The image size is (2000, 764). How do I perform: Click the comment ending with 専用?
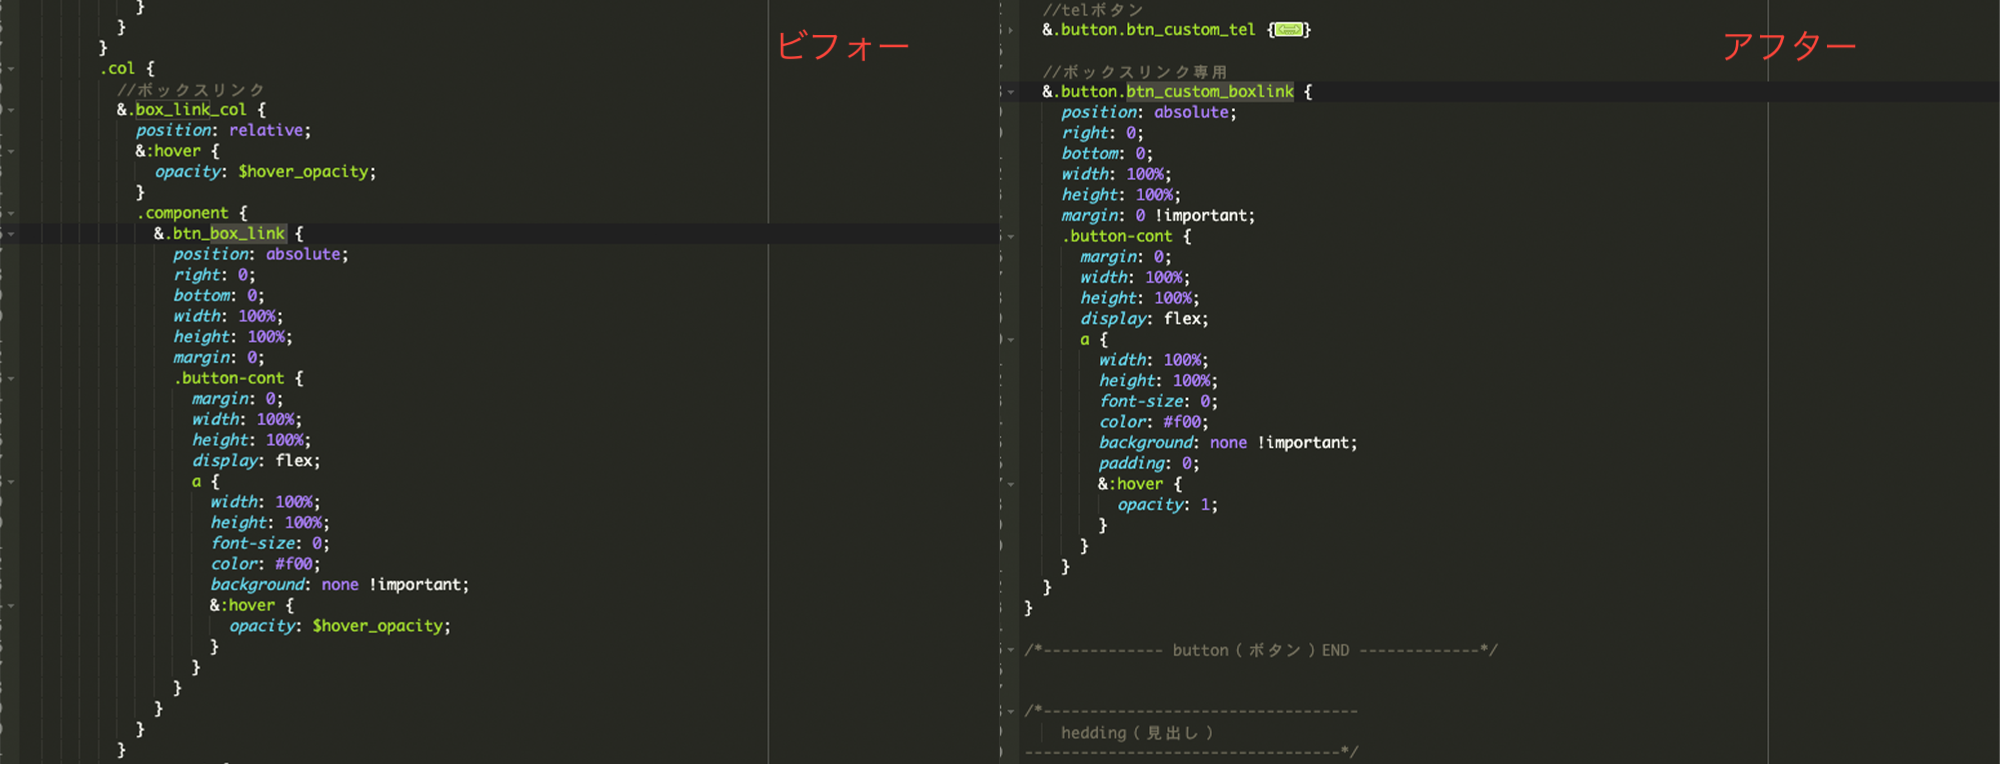tap(1134, 72)
